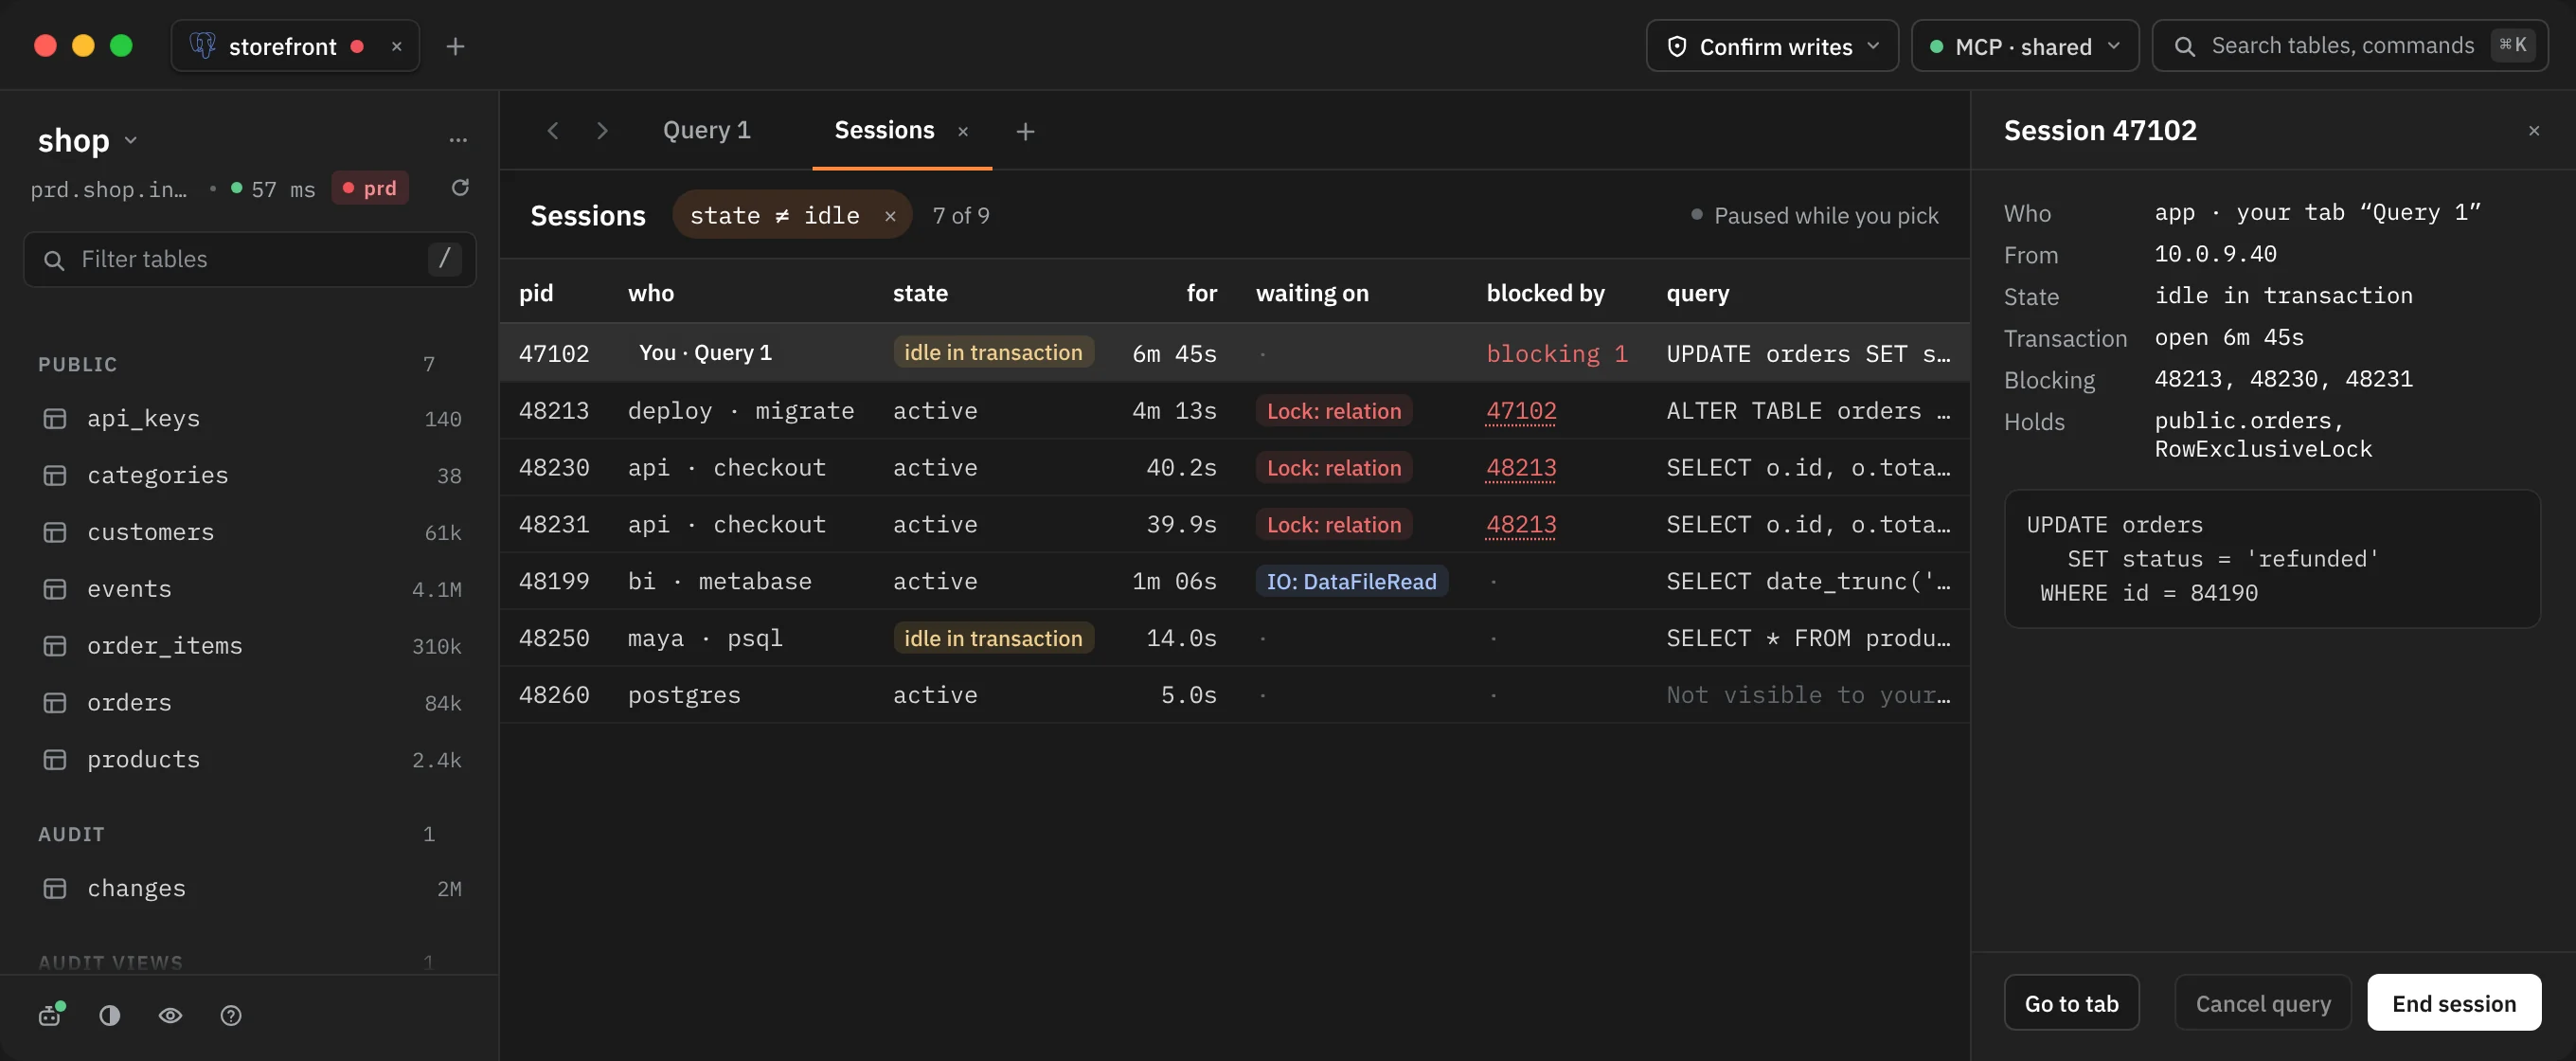
Task: Toggle the eye visibility icon
Action: (171, 1016)
